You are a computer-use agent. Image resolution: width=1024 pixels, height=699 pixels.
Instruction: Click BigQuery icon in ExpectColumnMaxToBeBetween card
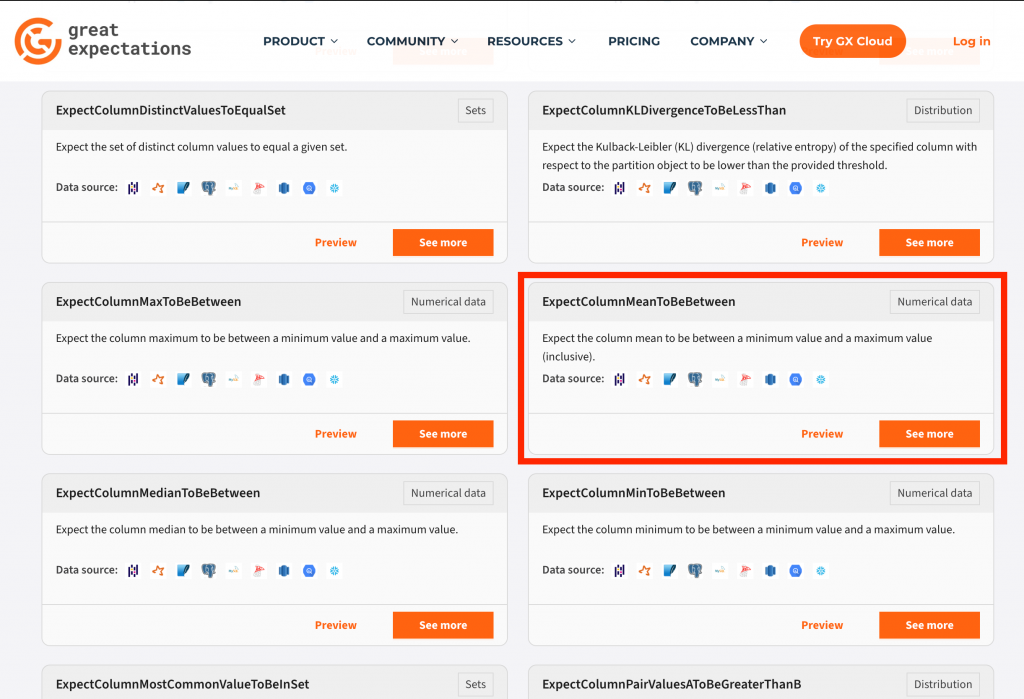click(x=309, y=379)
